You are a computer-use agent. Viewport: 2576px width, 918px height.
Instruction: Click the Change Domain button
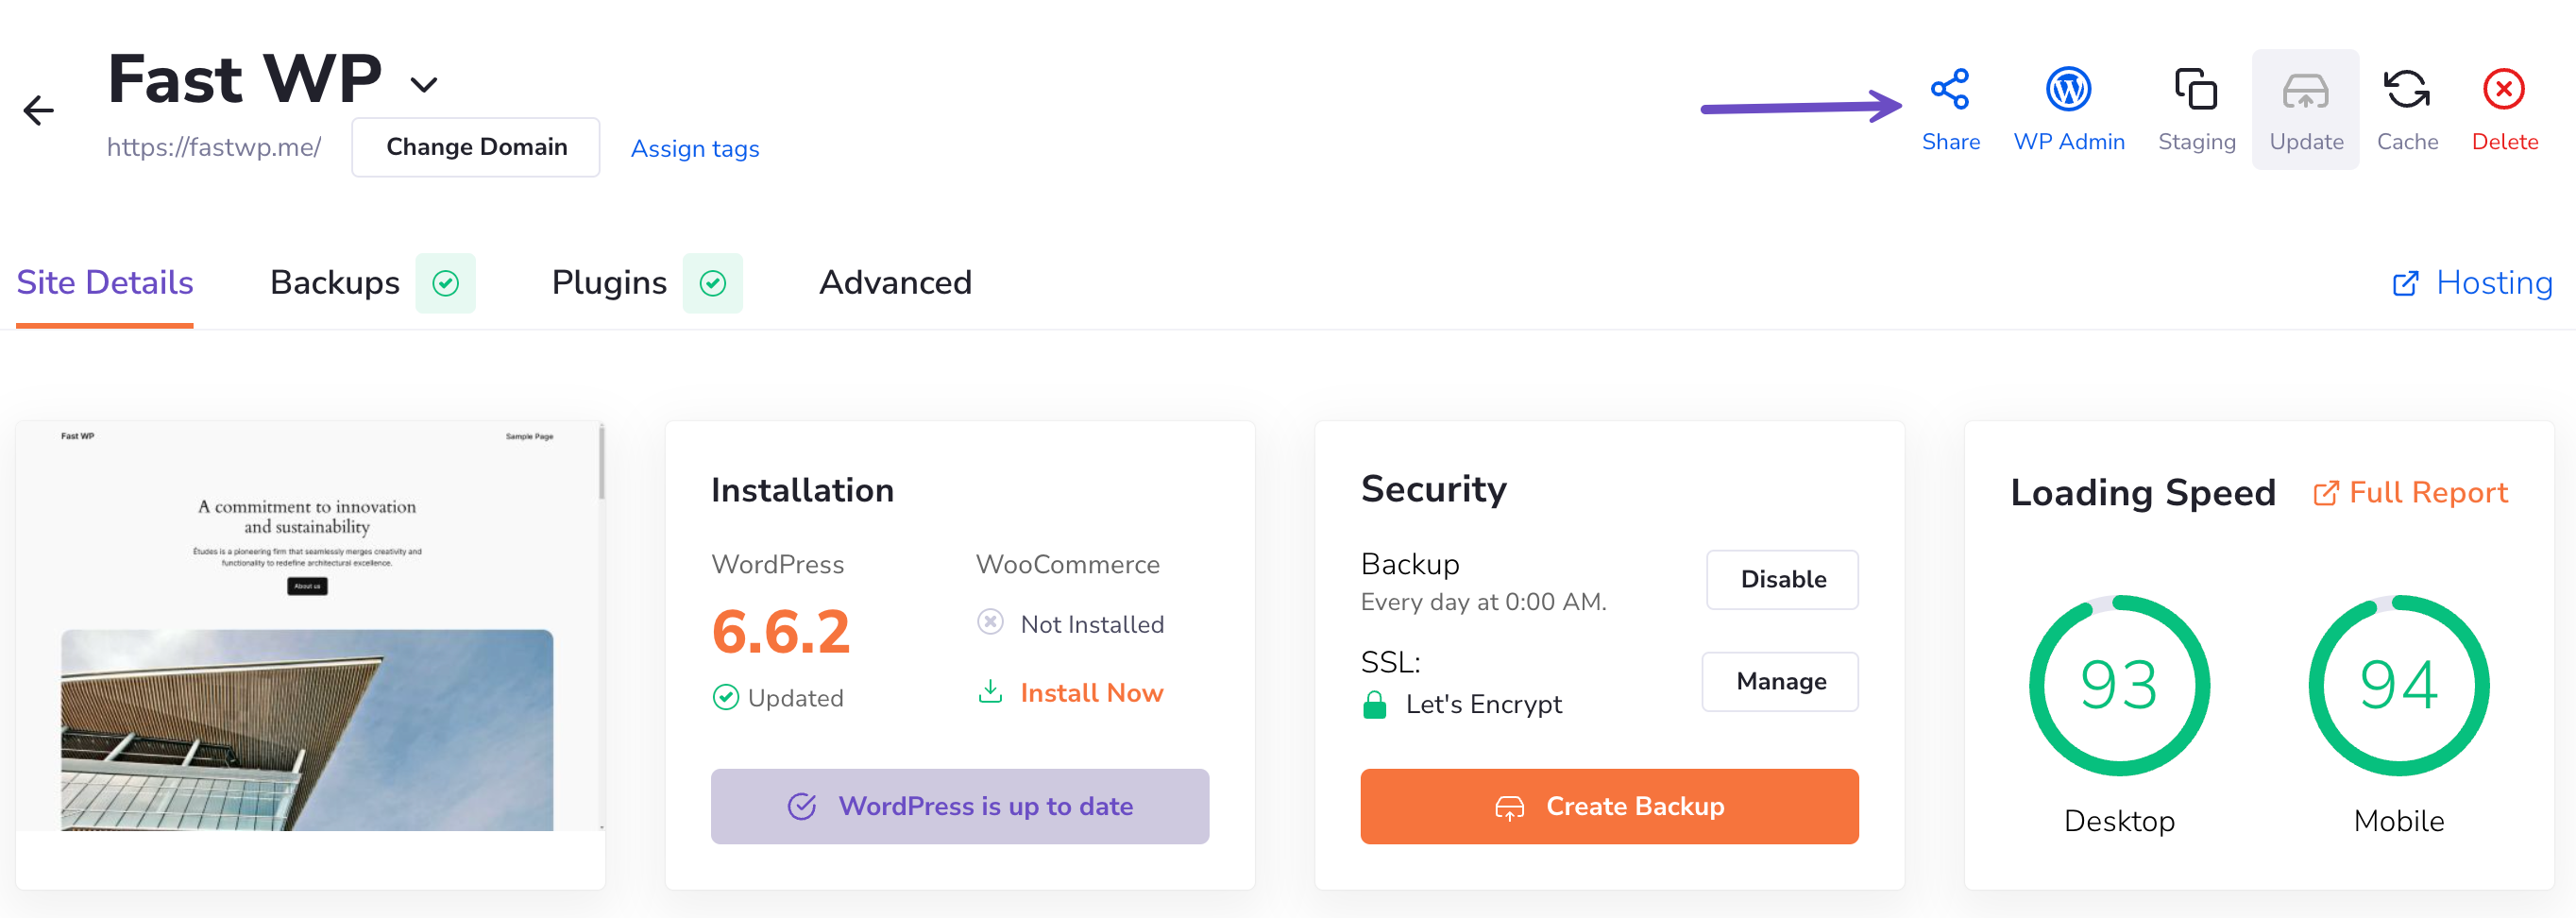click(476, 147)
